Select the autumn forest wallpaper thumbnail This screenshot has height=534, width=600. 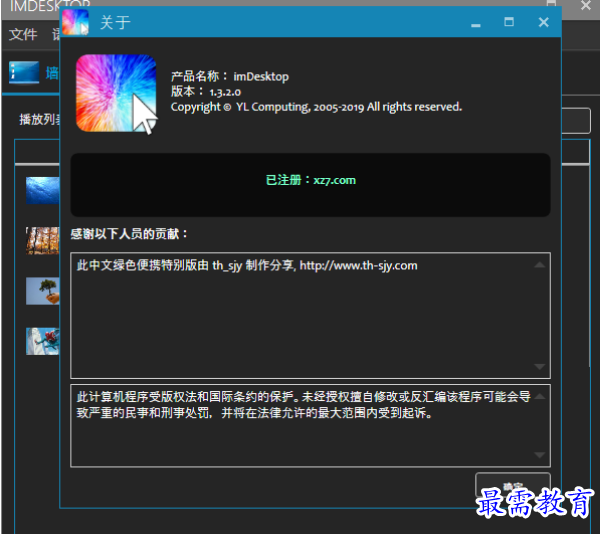point(43,241)
